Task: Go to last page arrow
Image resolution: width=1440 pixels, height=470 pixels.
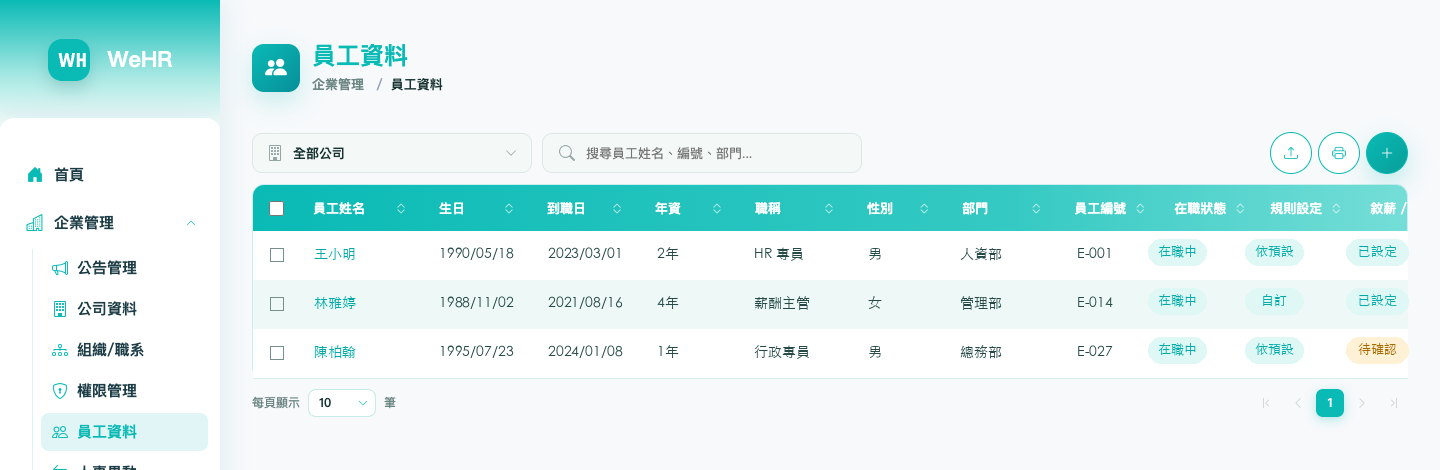Action: coord(1393,403)
